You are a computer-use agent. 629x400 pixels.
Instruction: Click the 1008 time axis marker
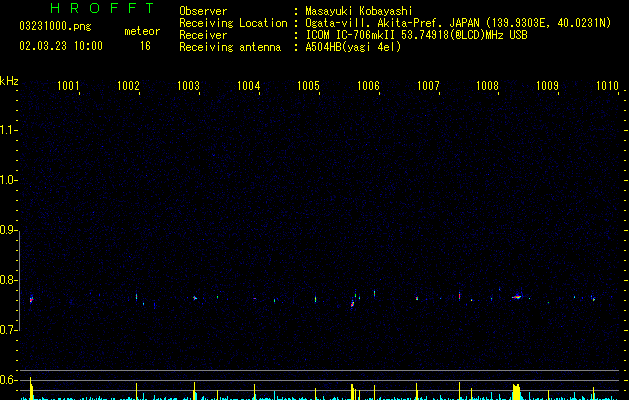(x=487, y=85)
